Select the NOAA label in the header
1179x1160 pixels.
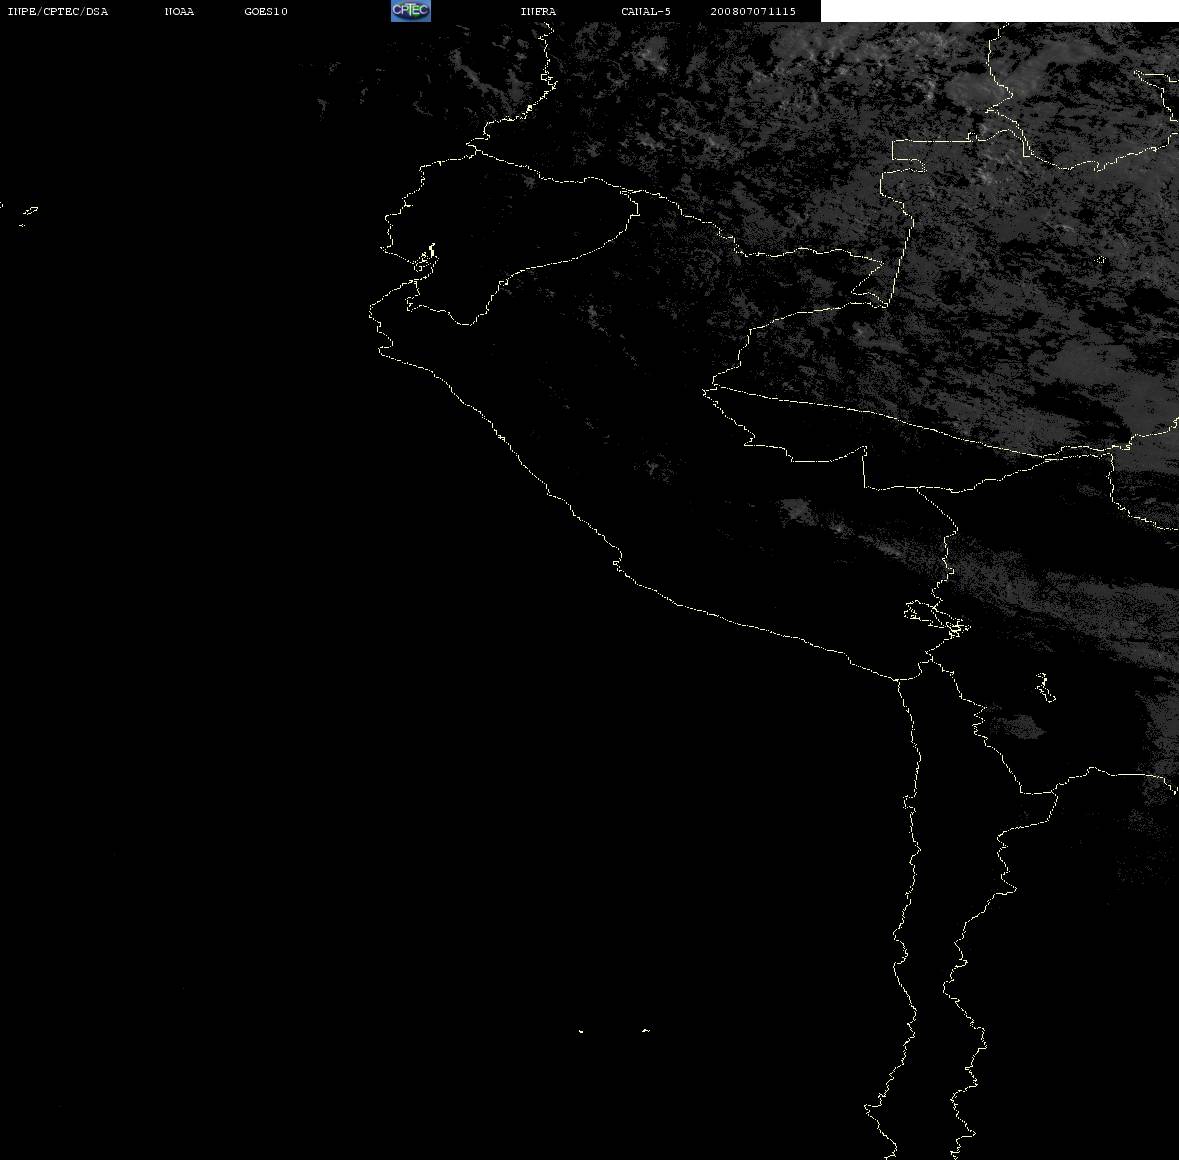click(179, 11)
